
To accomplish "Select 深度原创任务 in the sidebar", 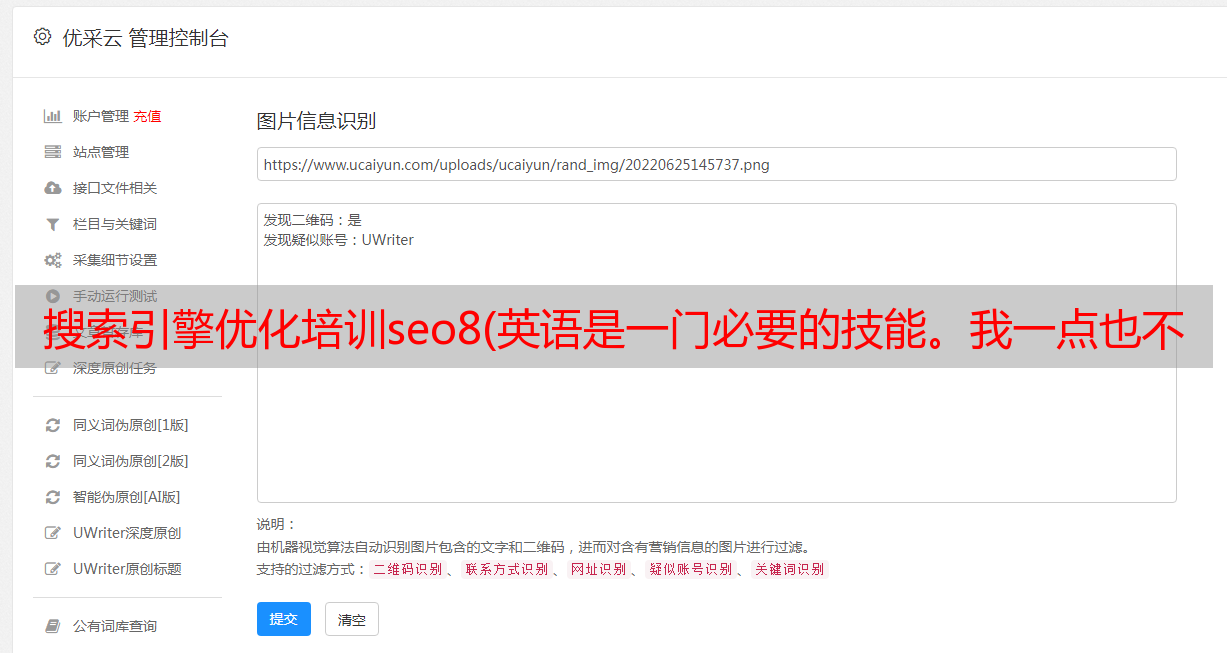I will tap(115, 368).
